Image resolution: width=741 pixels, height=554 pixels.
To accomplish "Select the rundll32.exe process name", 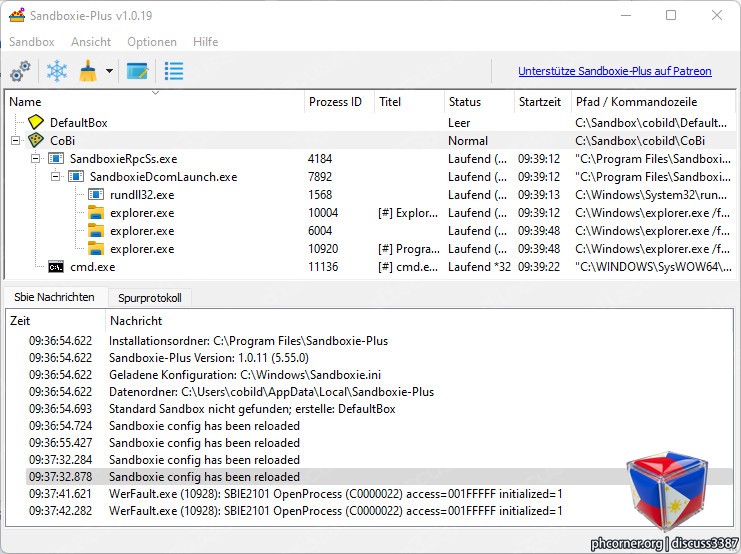I will click(142, 194).
